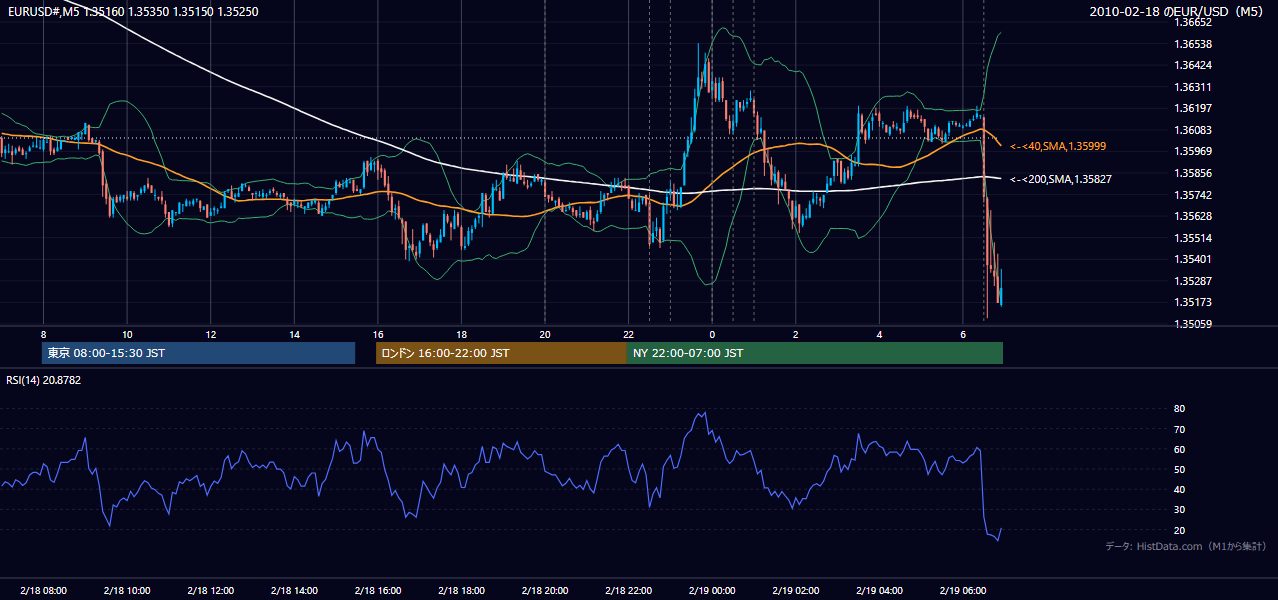Click the 東京 08:00-15:30 JST session bar

[x=198, y=353]
